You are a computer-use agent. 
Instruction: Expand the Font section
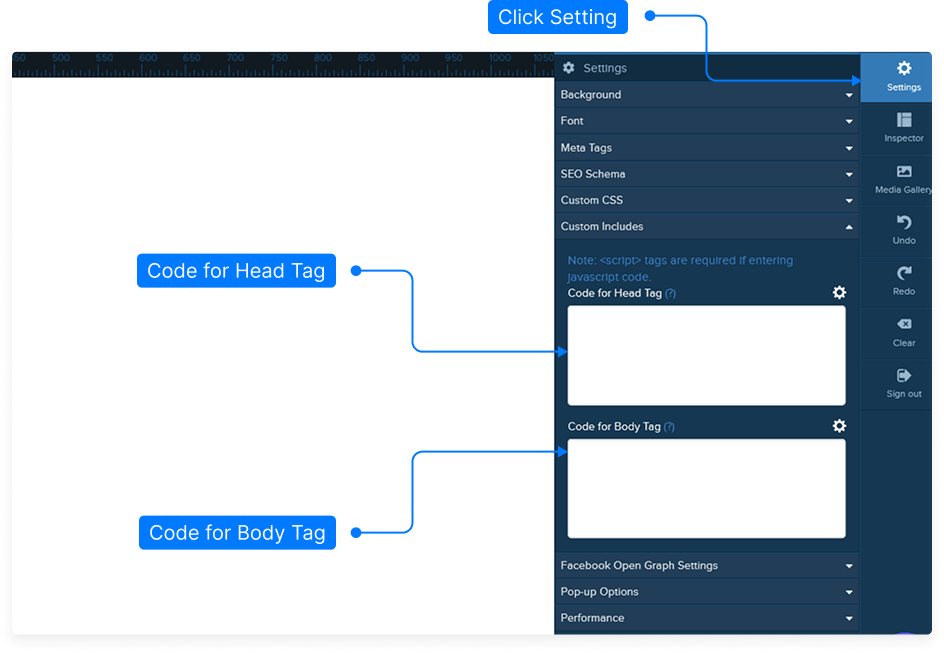point(706,121)
